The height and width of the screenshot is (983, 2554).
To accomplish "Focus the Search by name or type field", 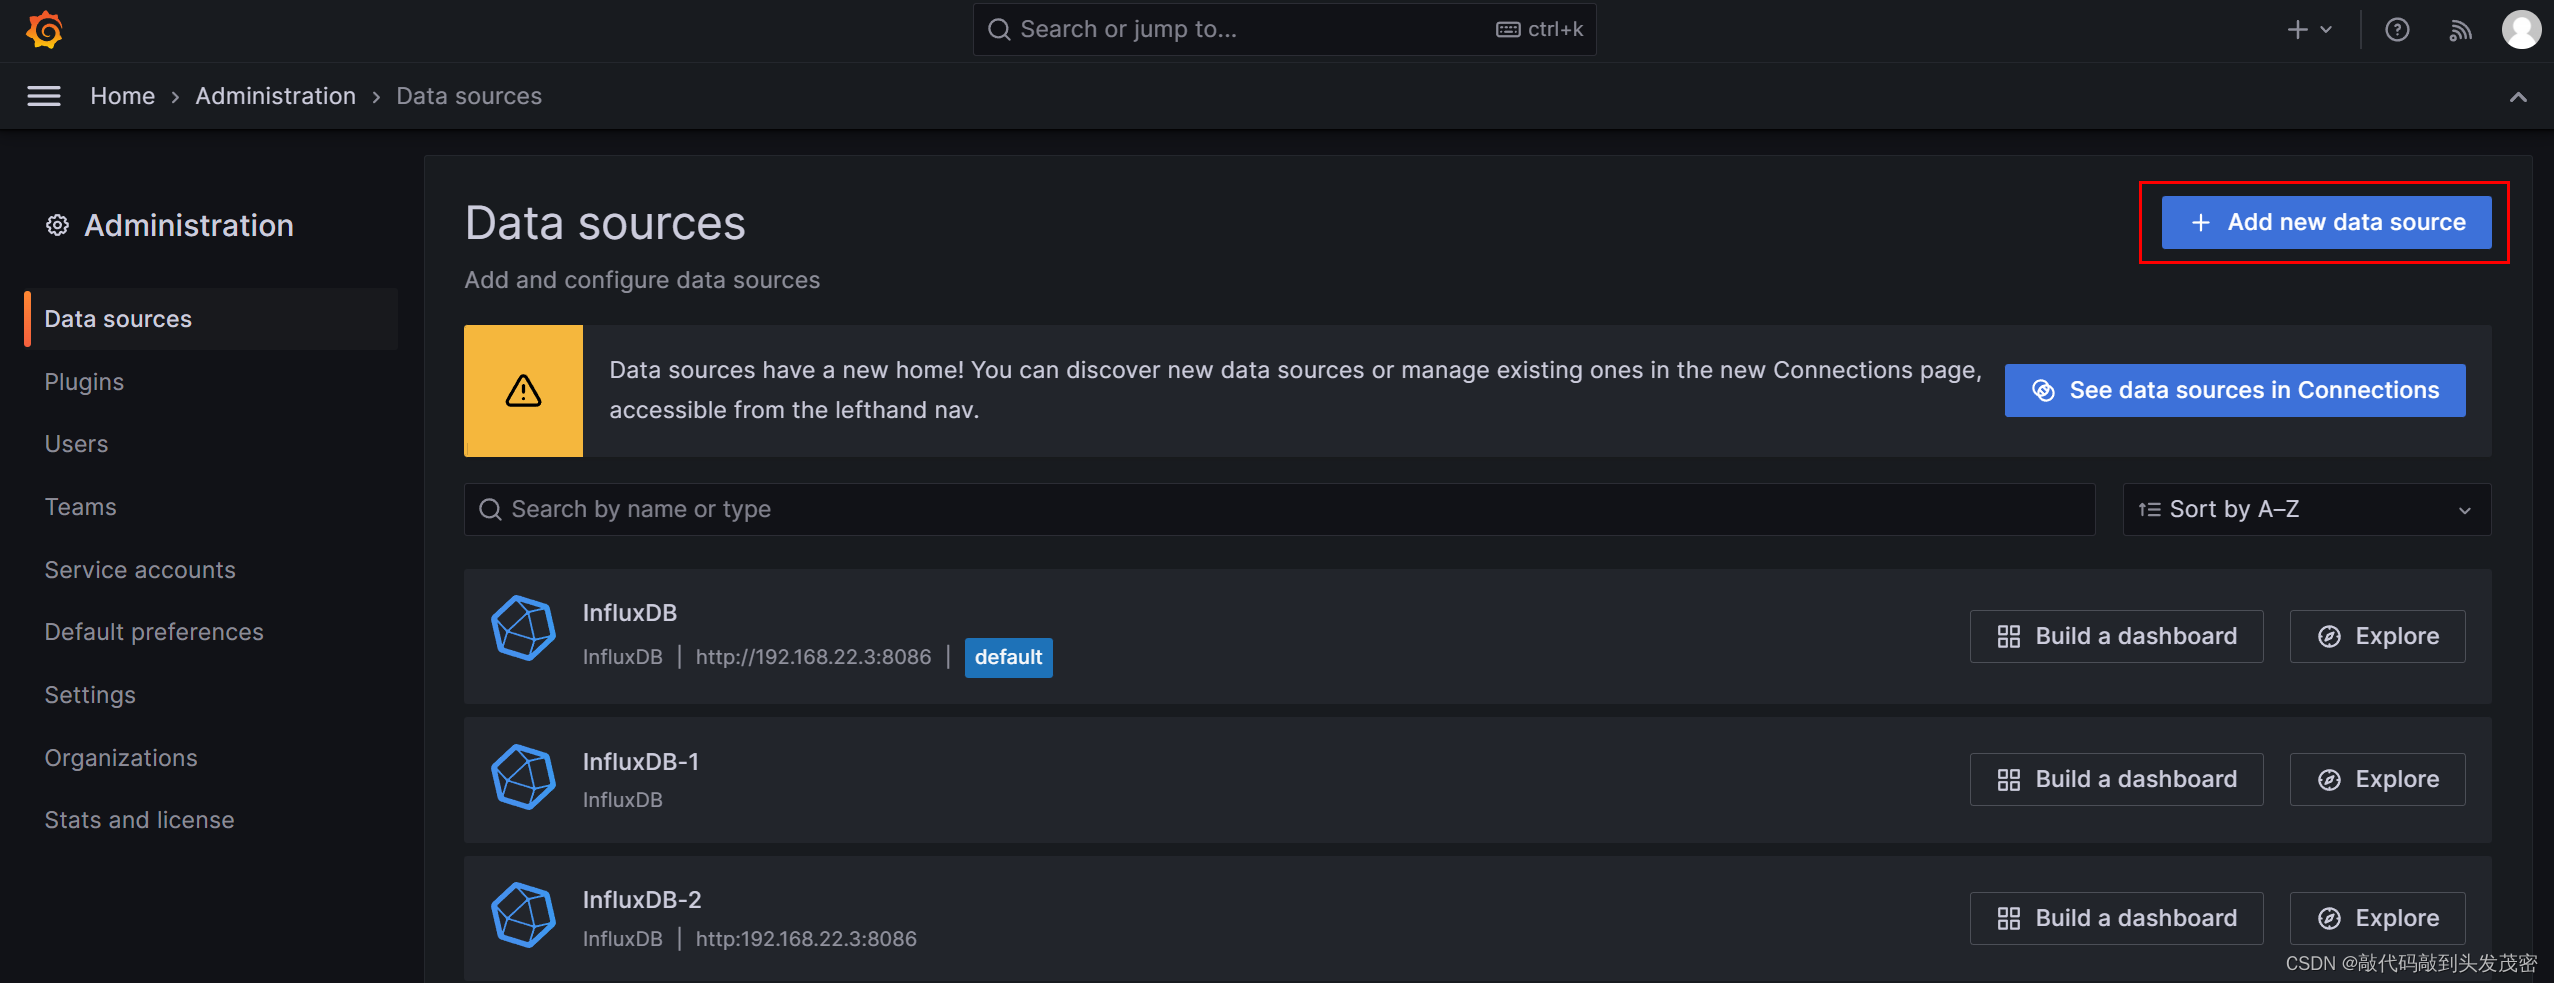I will pos(1279,509).
